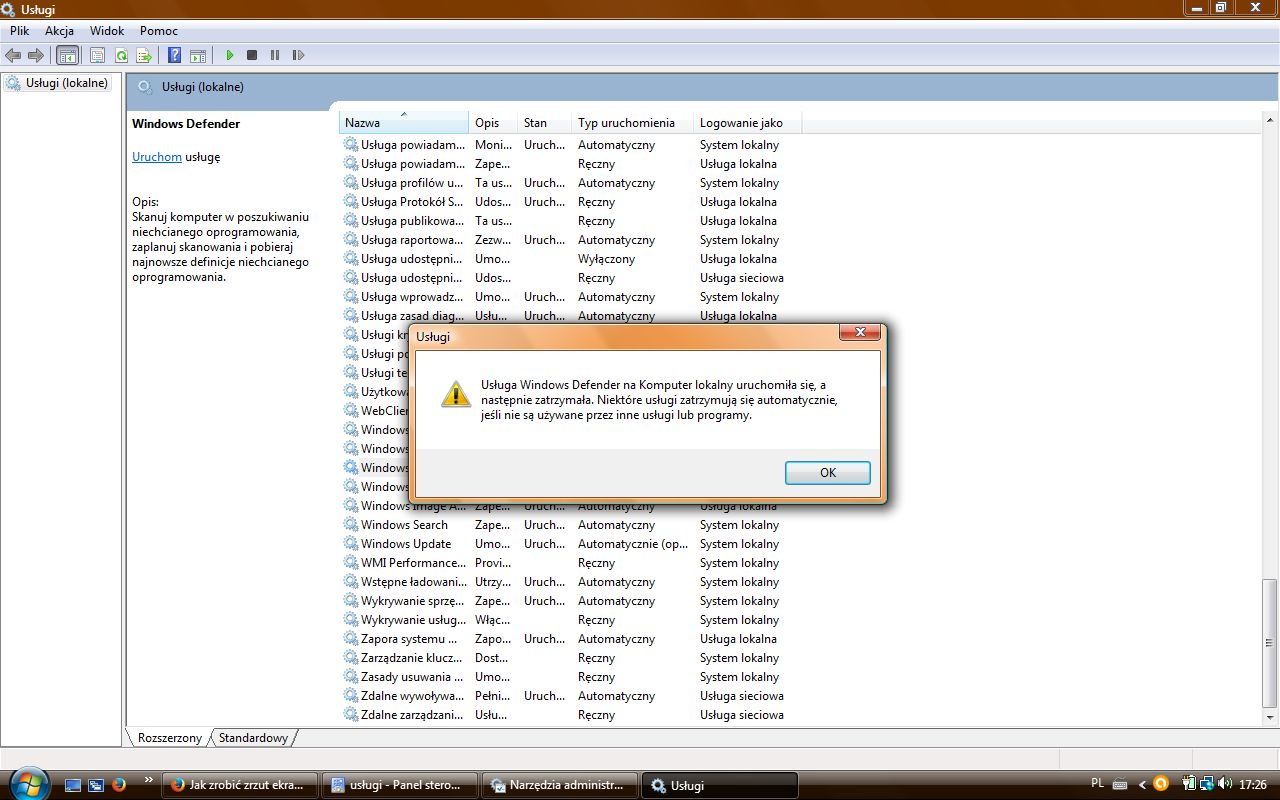Image resolution: width=1280 pixels, height=800 pixels.
Task: Select the Windows Update service row
Action: click(406, 544)
